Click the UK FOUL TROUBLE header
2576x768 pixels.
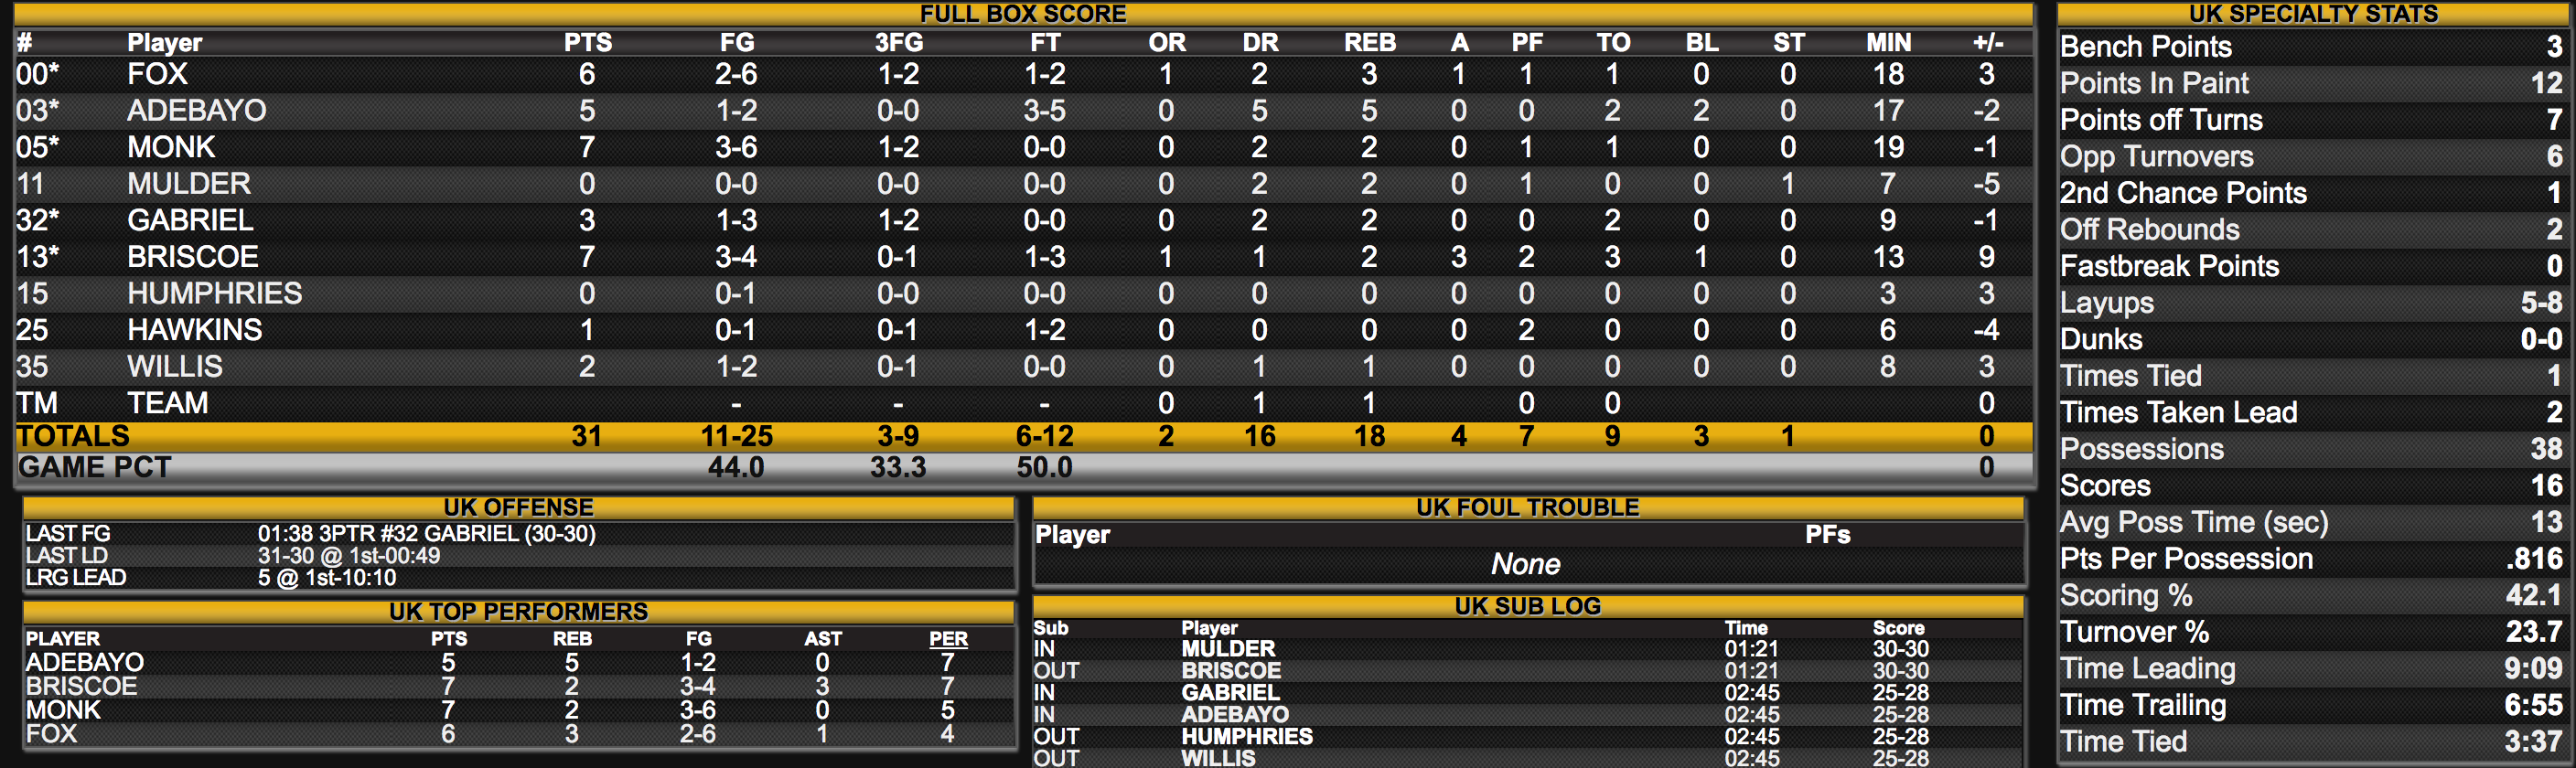1528,507
